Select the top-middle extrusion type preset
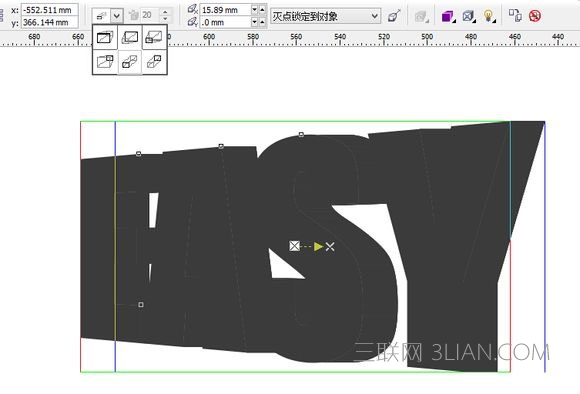The width and height of the screenshot is (580, 394). pyautogui.click(x=130, y=37)
